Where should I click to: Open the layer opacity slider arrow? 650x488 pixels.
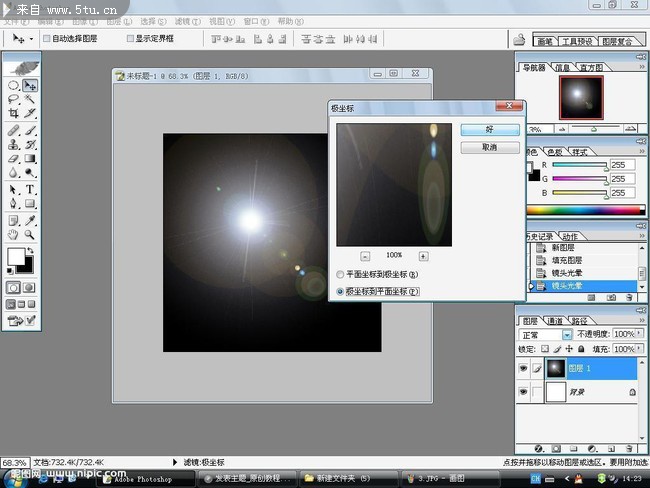[640, 334]
